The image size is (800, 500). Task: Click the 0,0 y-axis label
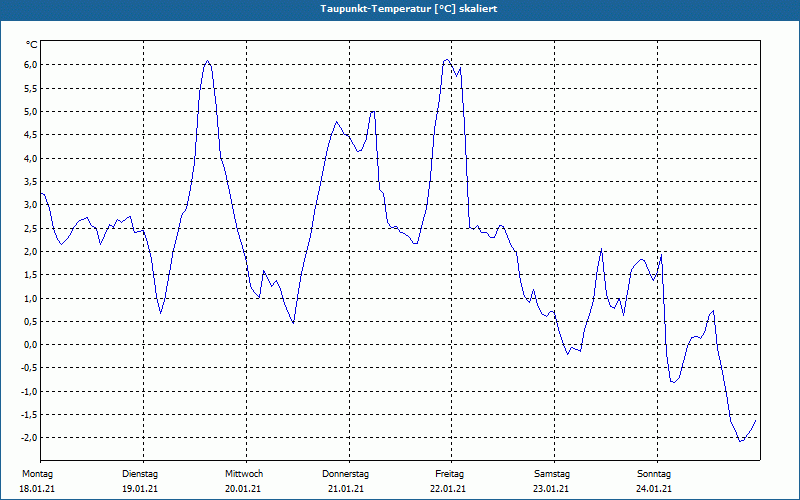(30, 344)
